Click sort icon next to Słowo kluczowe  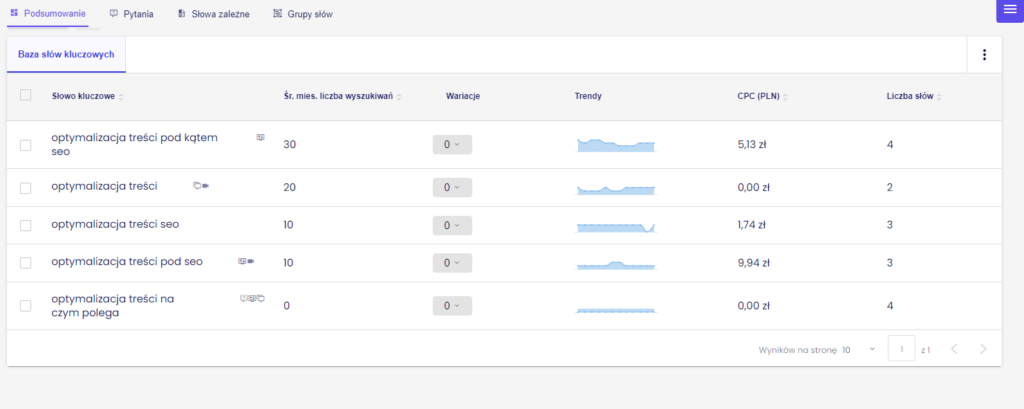point(121,97)
